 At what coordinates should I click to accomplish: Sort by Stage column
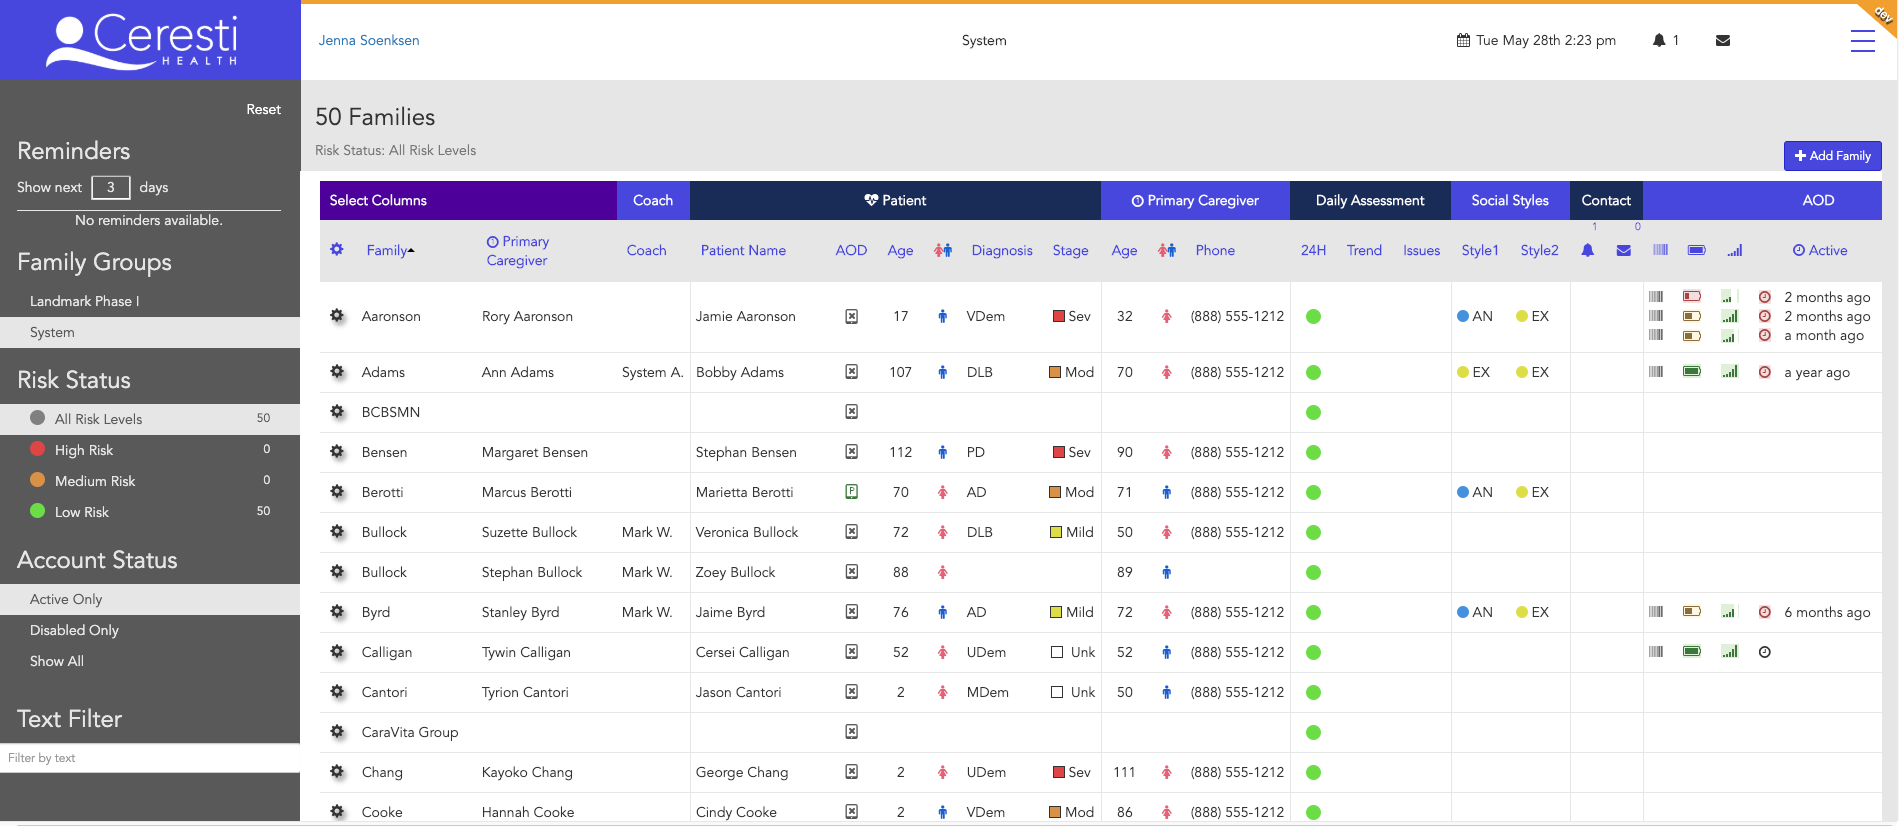click(1070, 250)
